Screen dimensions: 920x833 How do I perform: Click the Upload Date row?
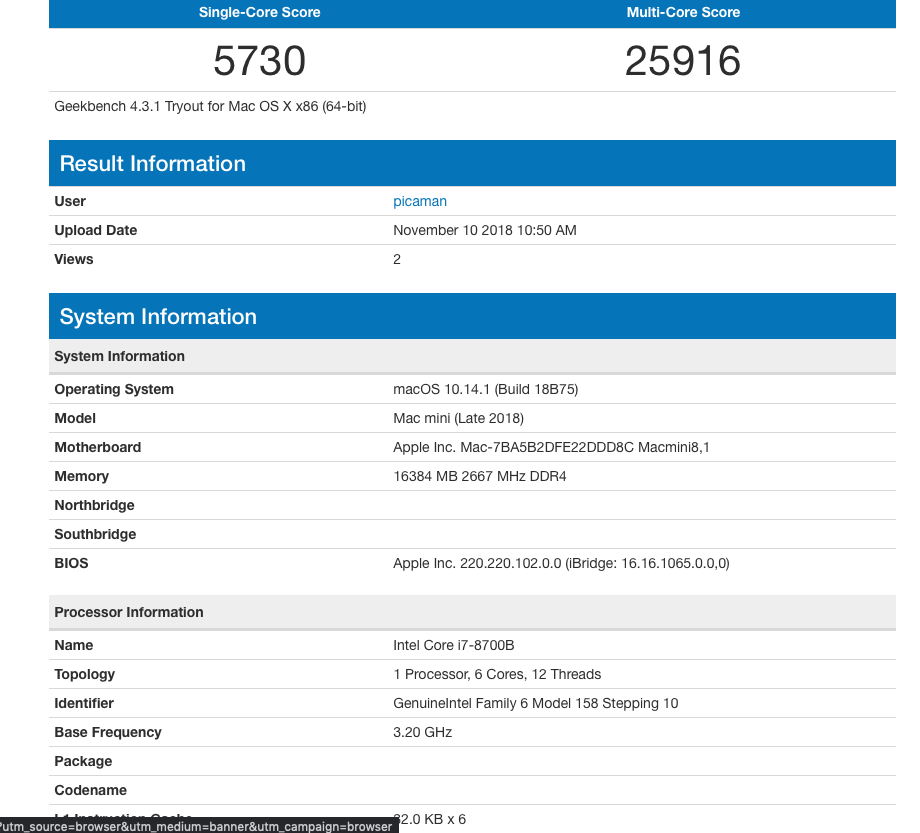point(485,230)
